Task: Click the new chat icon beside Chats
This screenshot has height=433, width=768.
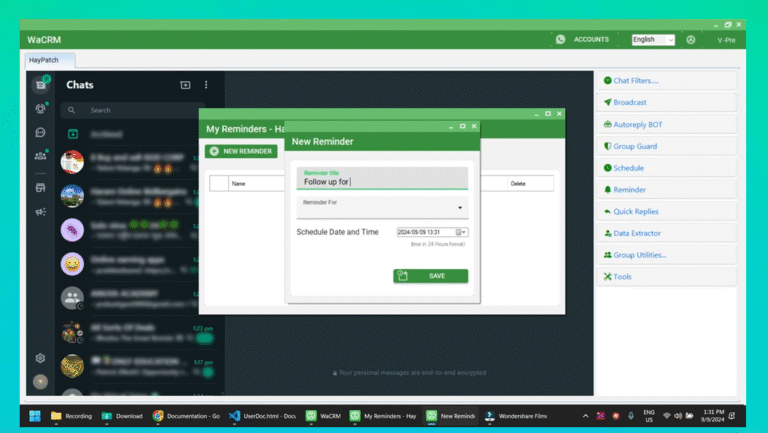Action: [185, 85]
